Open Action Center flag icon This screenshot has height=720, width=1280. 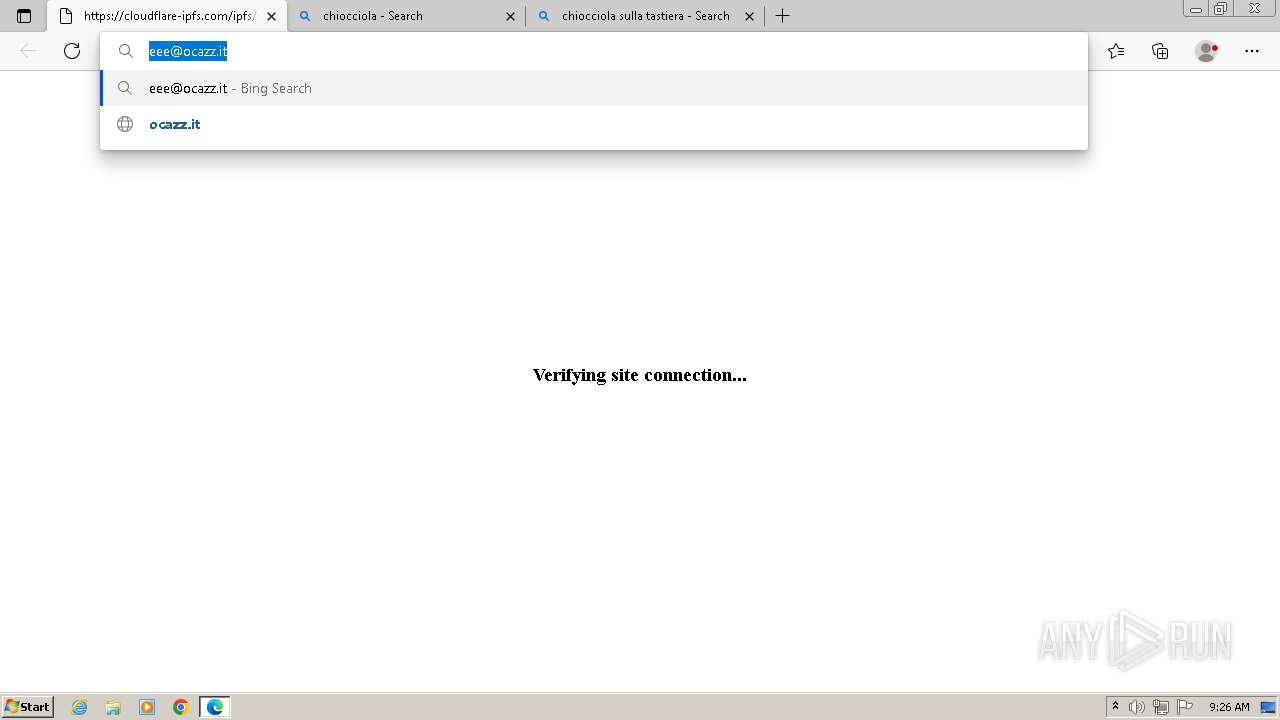pyautogui.click(x=1185, y=707)
